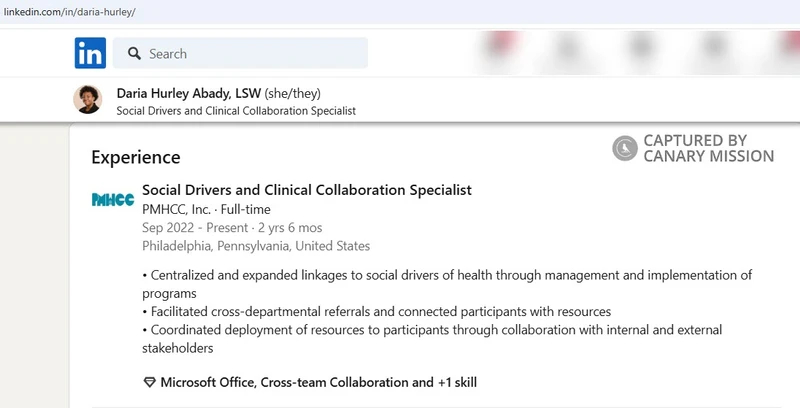Open the profile photo in sticky header
Screen dimensions: 800x408
click(88, 99)
